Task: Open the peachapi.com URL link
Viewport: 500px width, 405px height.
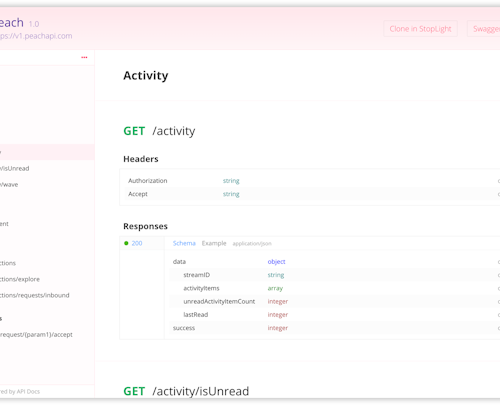Action: coord(36,36)
